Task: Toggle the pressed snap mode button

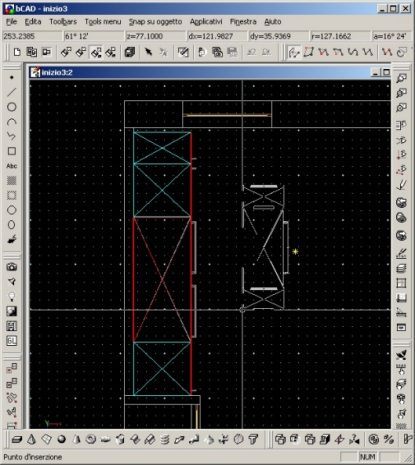Action: point(96,52)
